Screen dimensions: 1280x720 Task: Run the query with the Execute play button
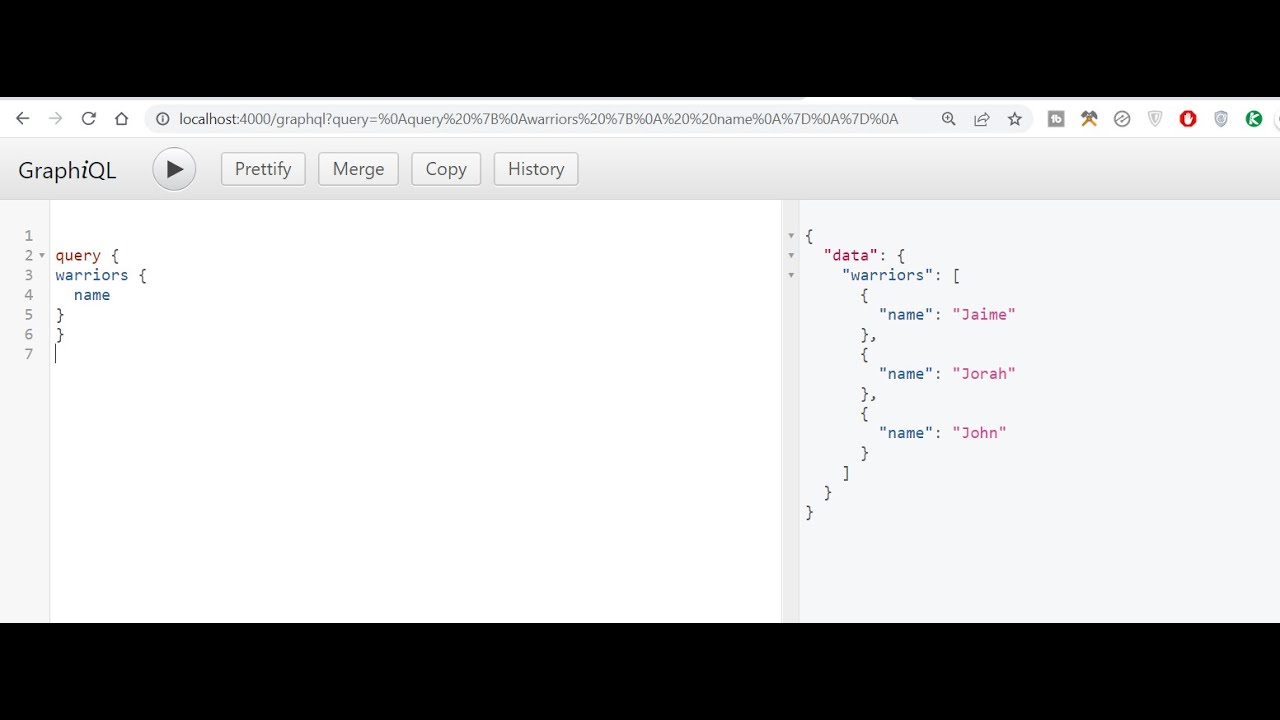tap(174, 169)
